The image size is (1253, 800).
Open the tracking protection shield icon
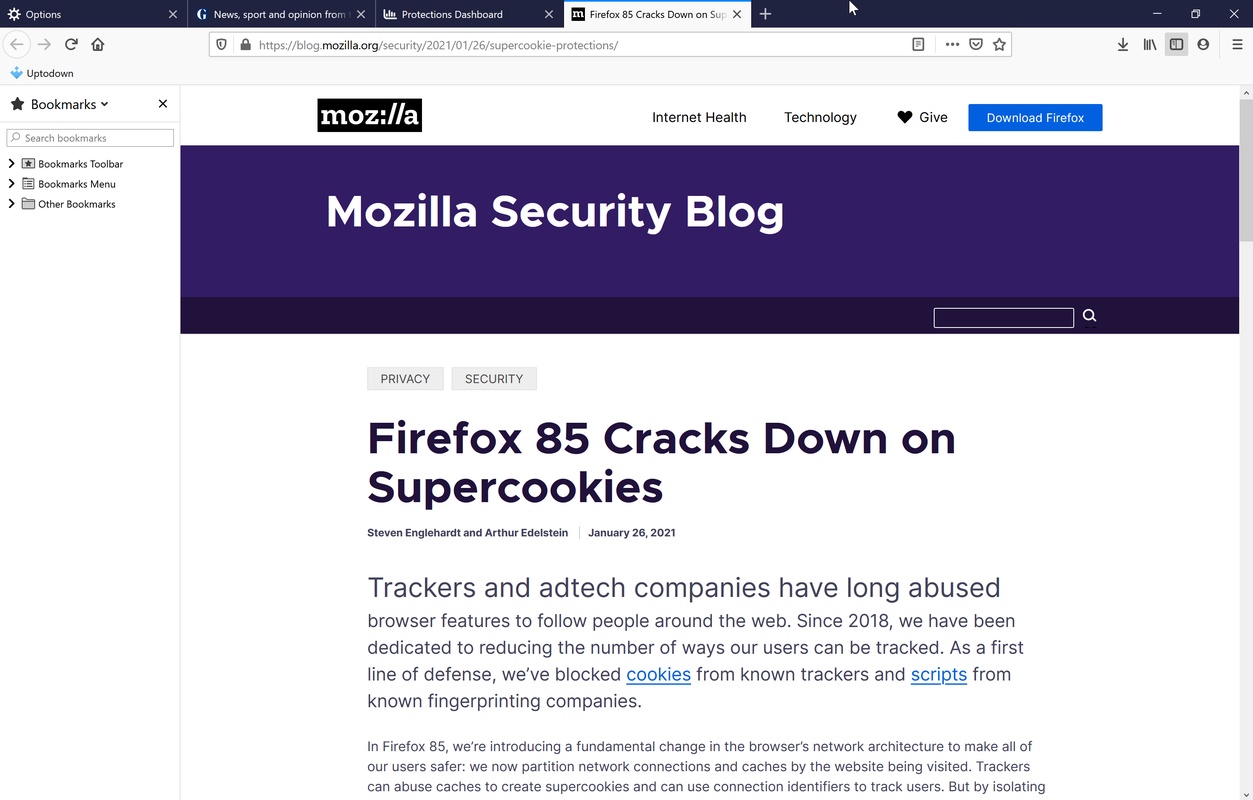[222, 45]
